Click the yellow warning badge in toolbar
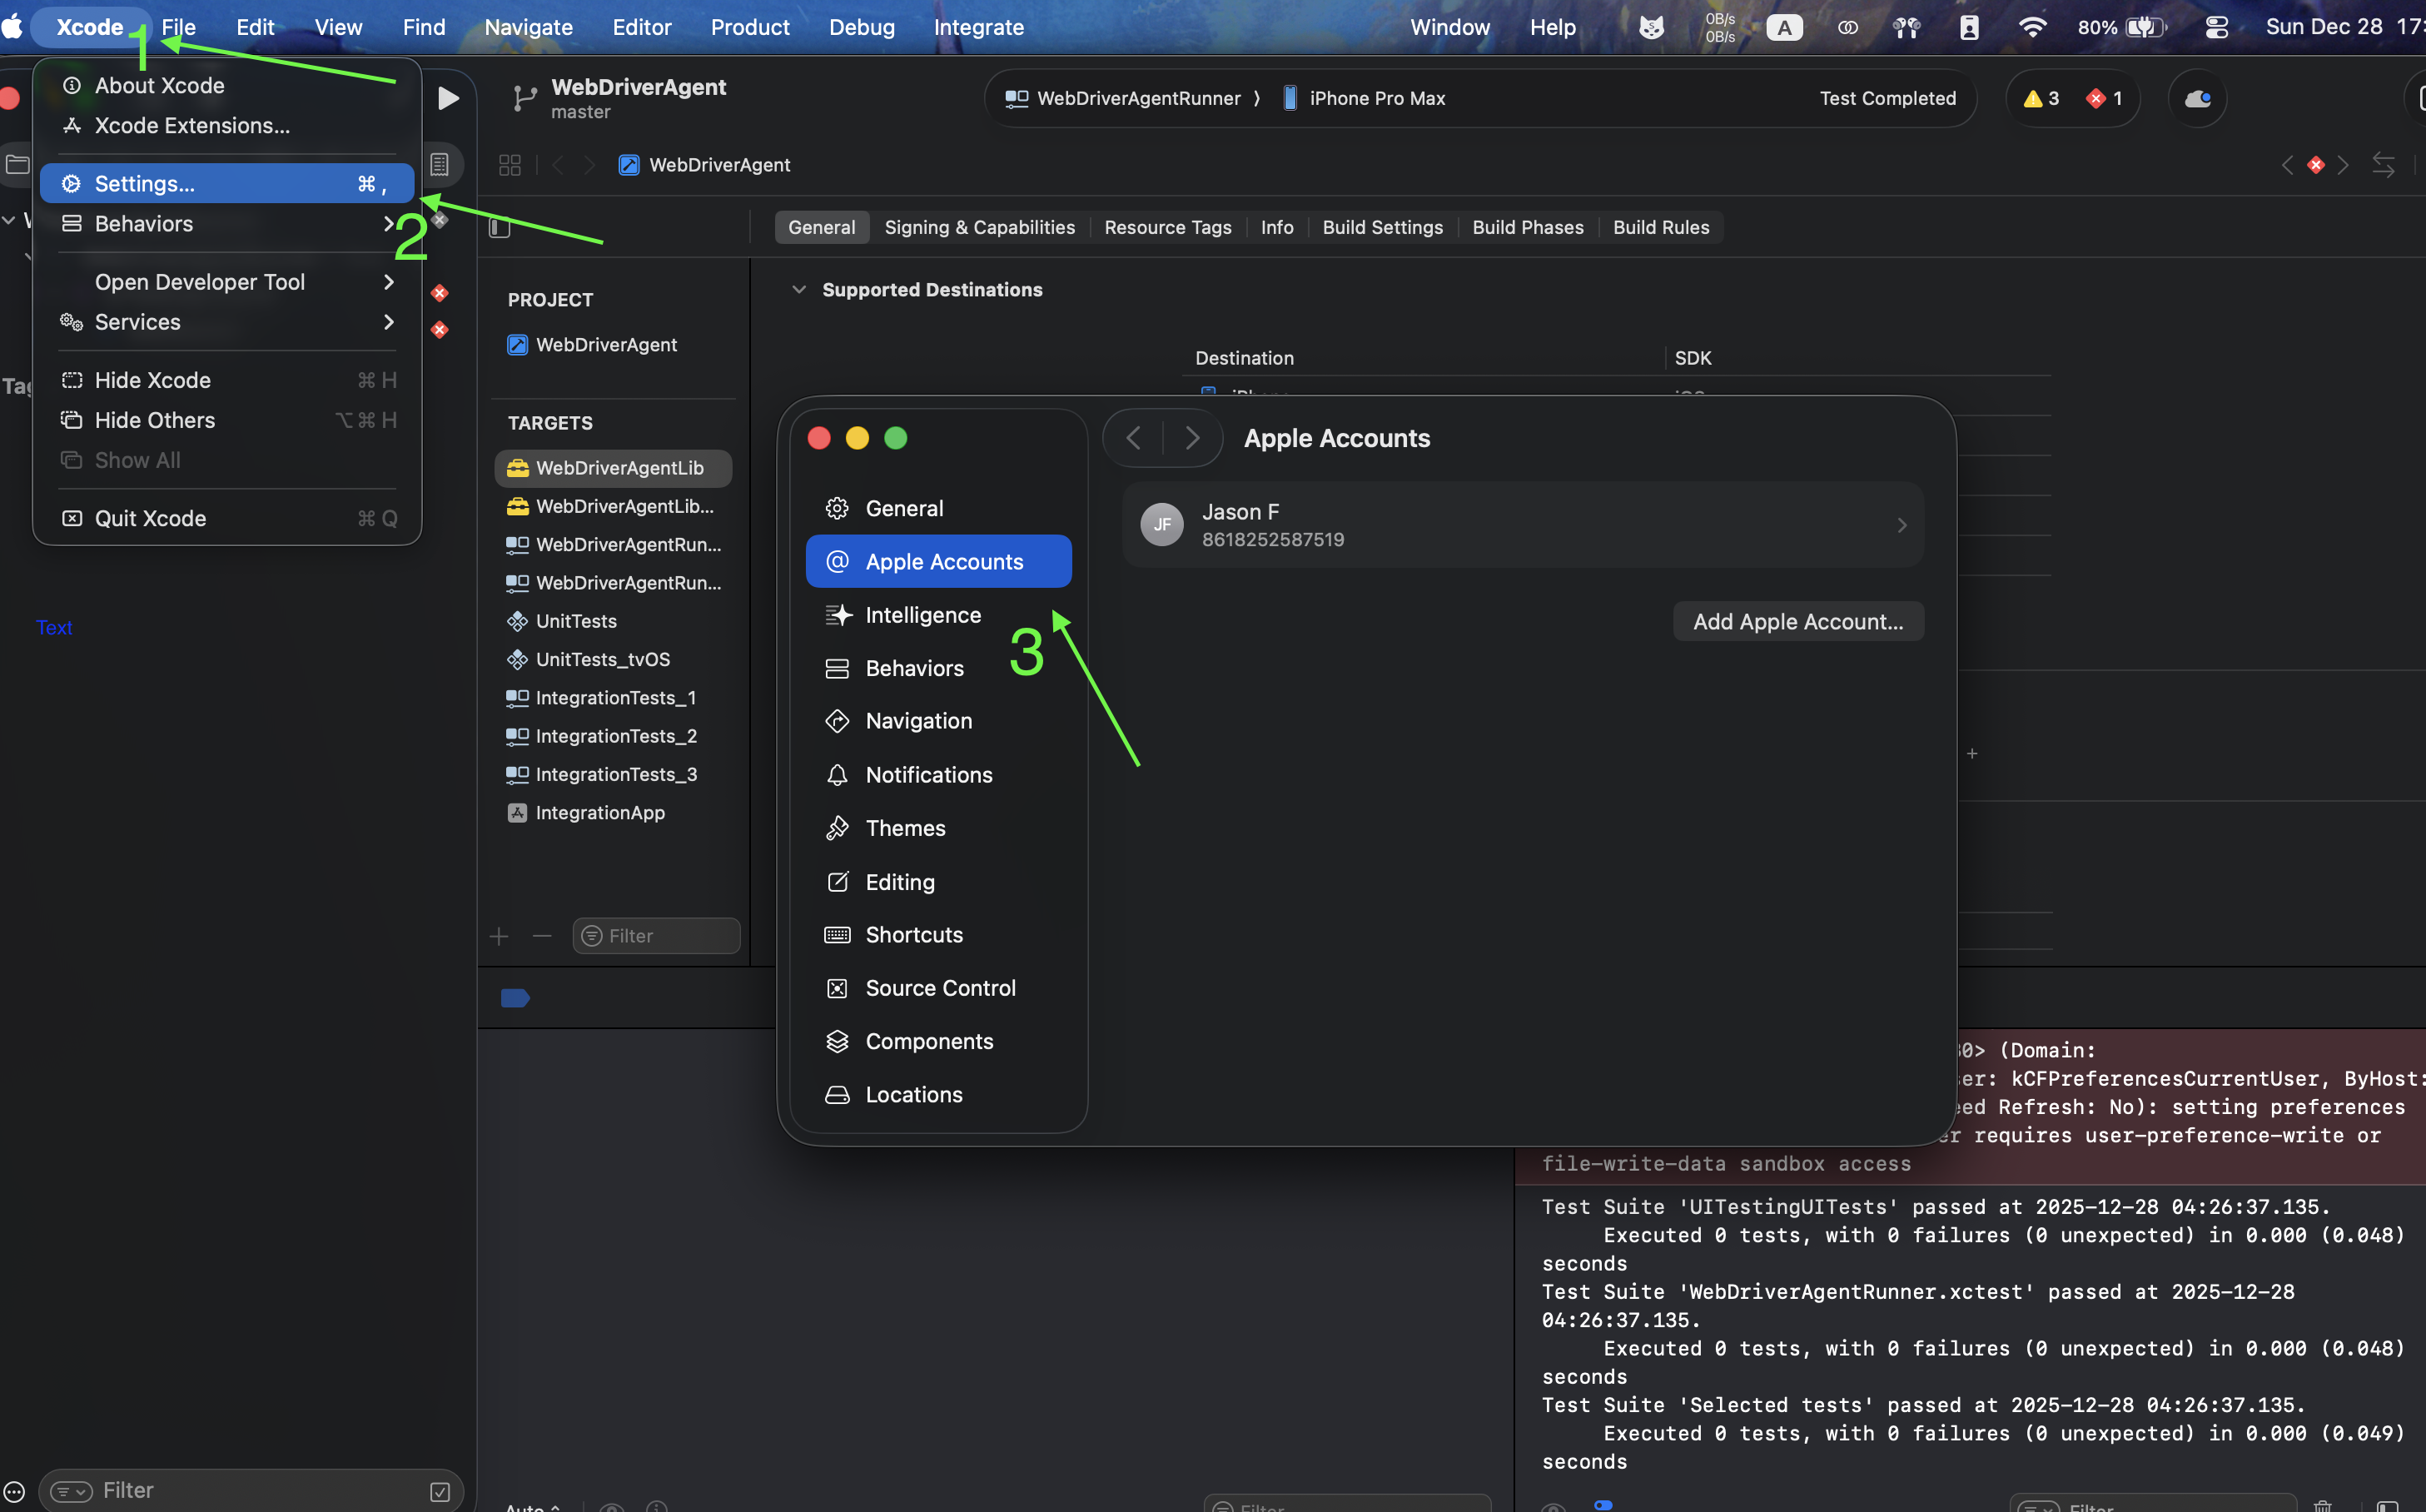The height and width of the screenshot is (1512, 2426). (2040, 98)
